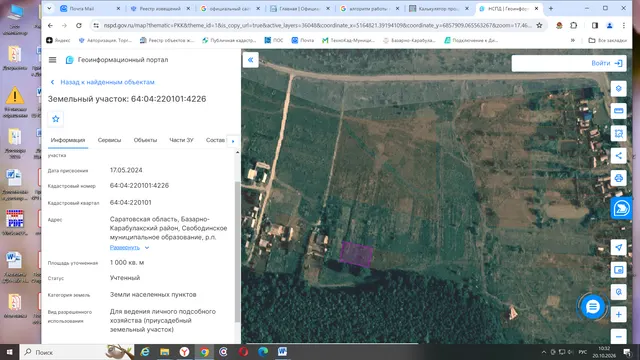
Task: Select the cadastral quarter value 64:04:220101
Action: click(131, 202)
